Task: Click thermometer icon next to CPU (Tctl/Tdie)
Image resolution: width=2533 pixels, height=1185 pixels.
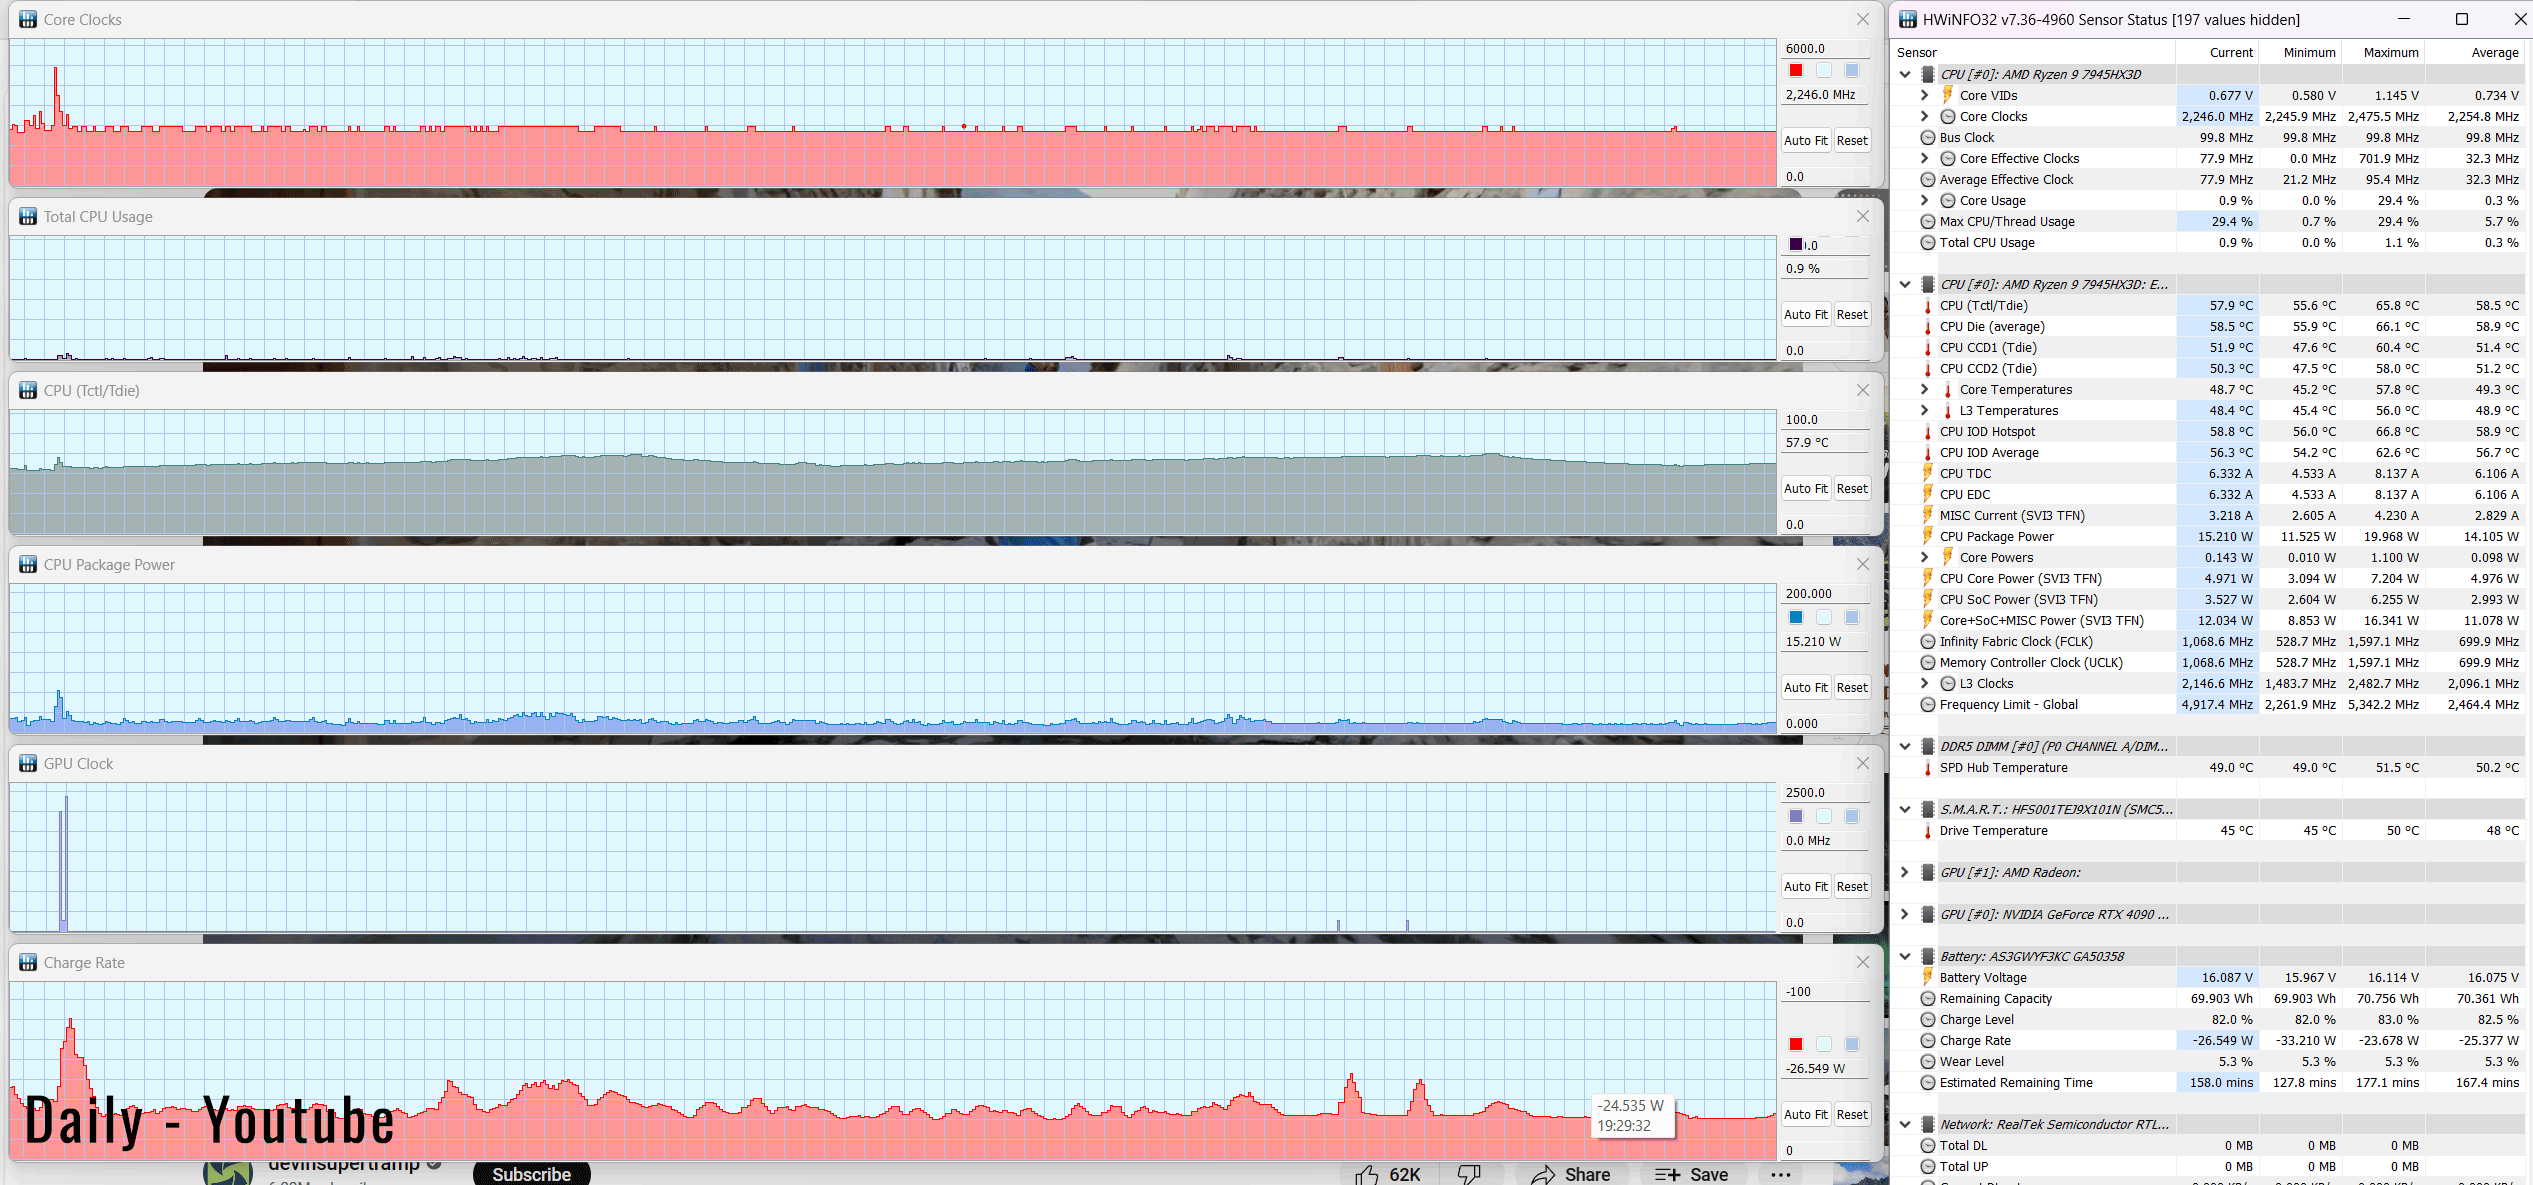Action: click(x=1928, y=305)
